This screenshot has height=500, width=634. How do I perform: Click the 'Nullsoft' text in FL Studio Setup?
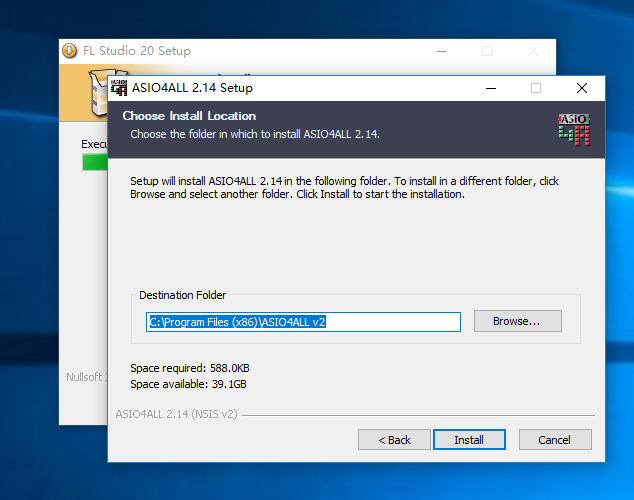(84, 377)
